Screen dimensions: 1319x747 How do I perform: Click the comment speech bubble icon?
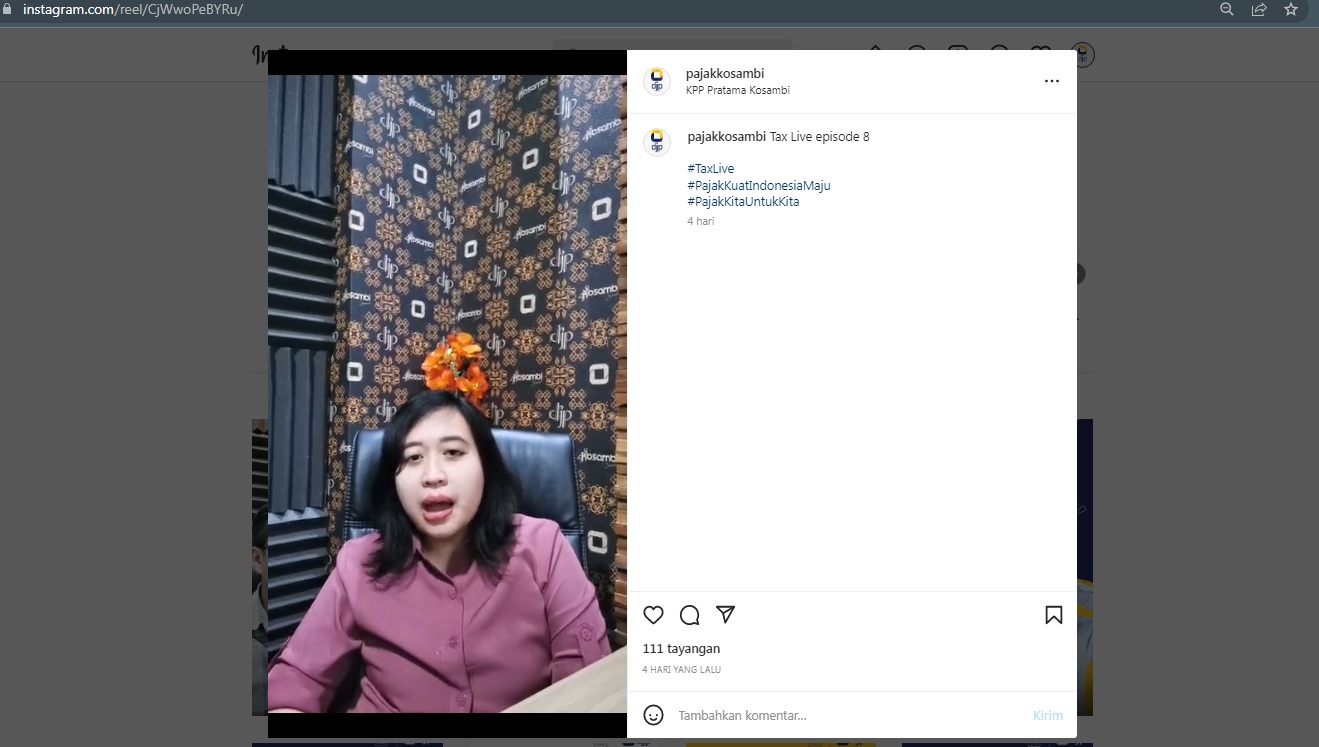[x=689, y=615]
